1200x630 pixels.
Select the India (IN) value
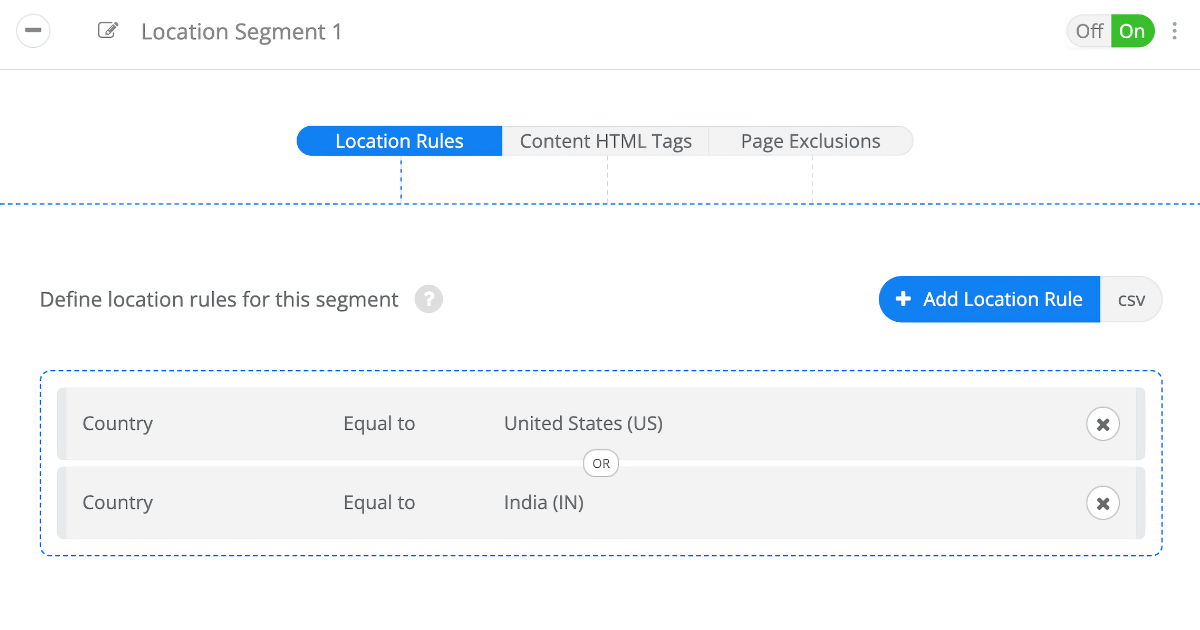(x=543, y=503)
